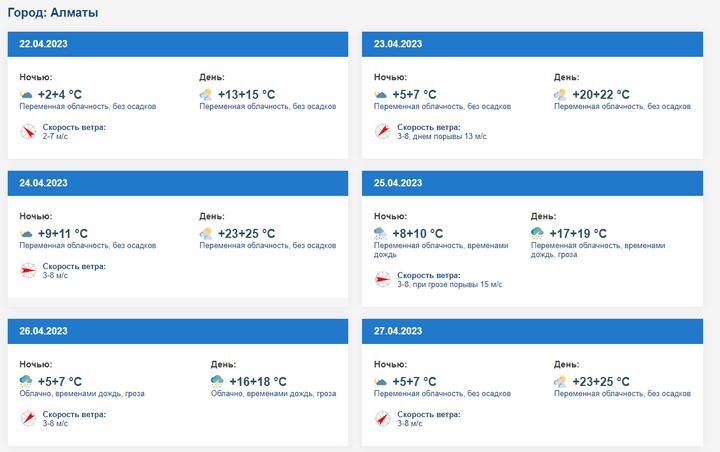The width and height of the screenshot is (720, 452).
Task: Click the daytime weather icon for 23.04.2023
Action: 561,95
